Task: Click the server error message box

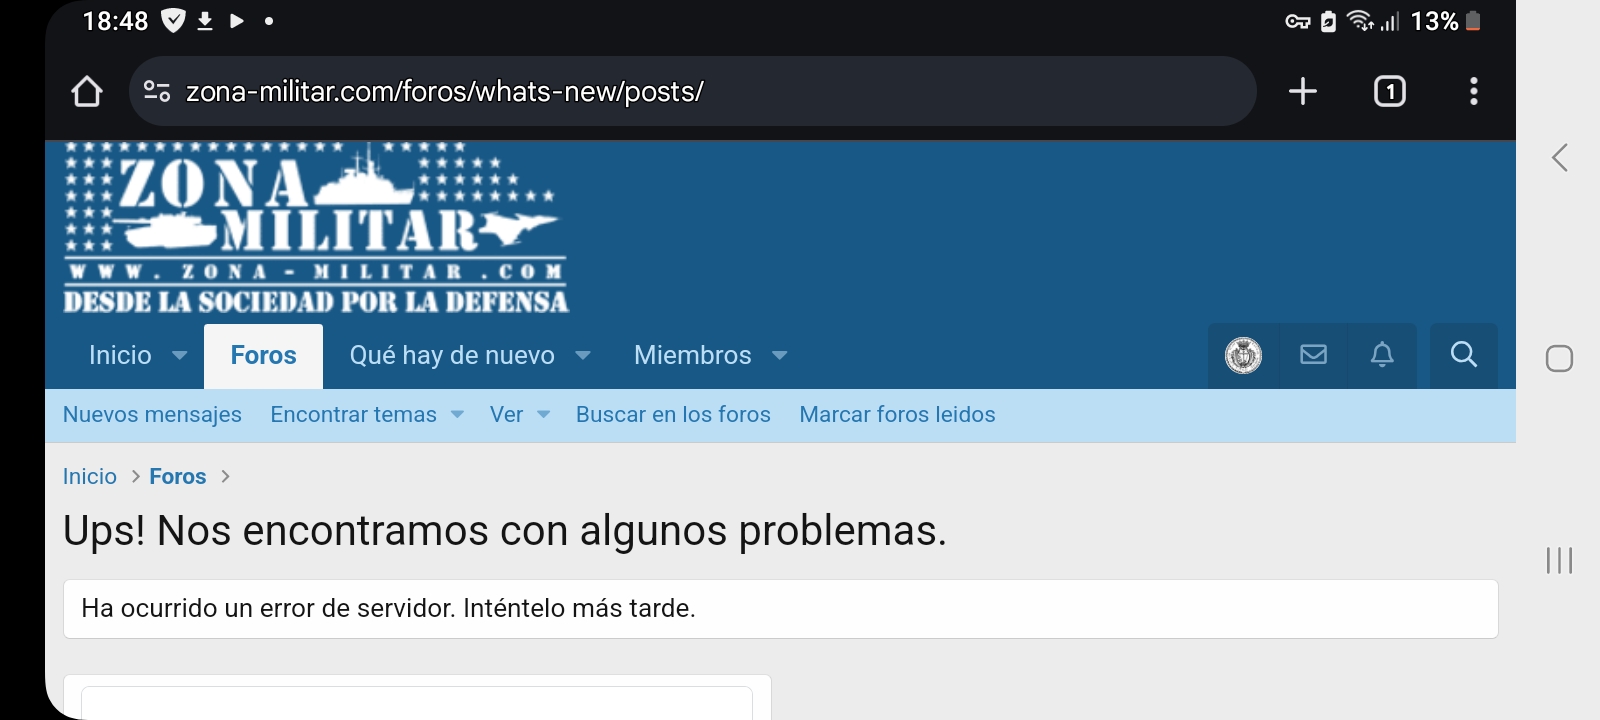Action: coord(781,608)
